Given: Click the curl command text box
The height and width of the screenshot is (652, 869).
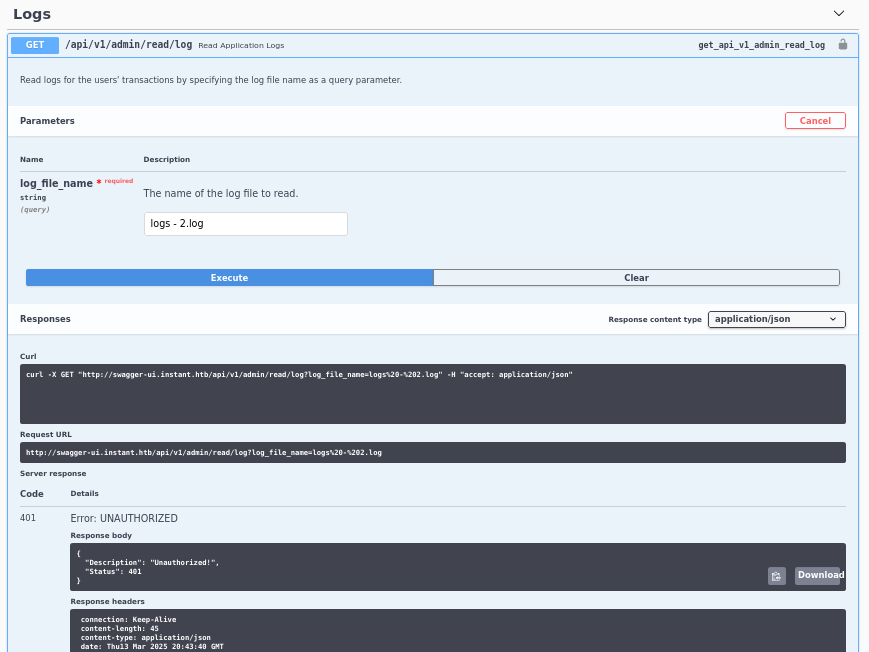Looking at the screenshot, I should pyautogui.click(x=432, y=394).
